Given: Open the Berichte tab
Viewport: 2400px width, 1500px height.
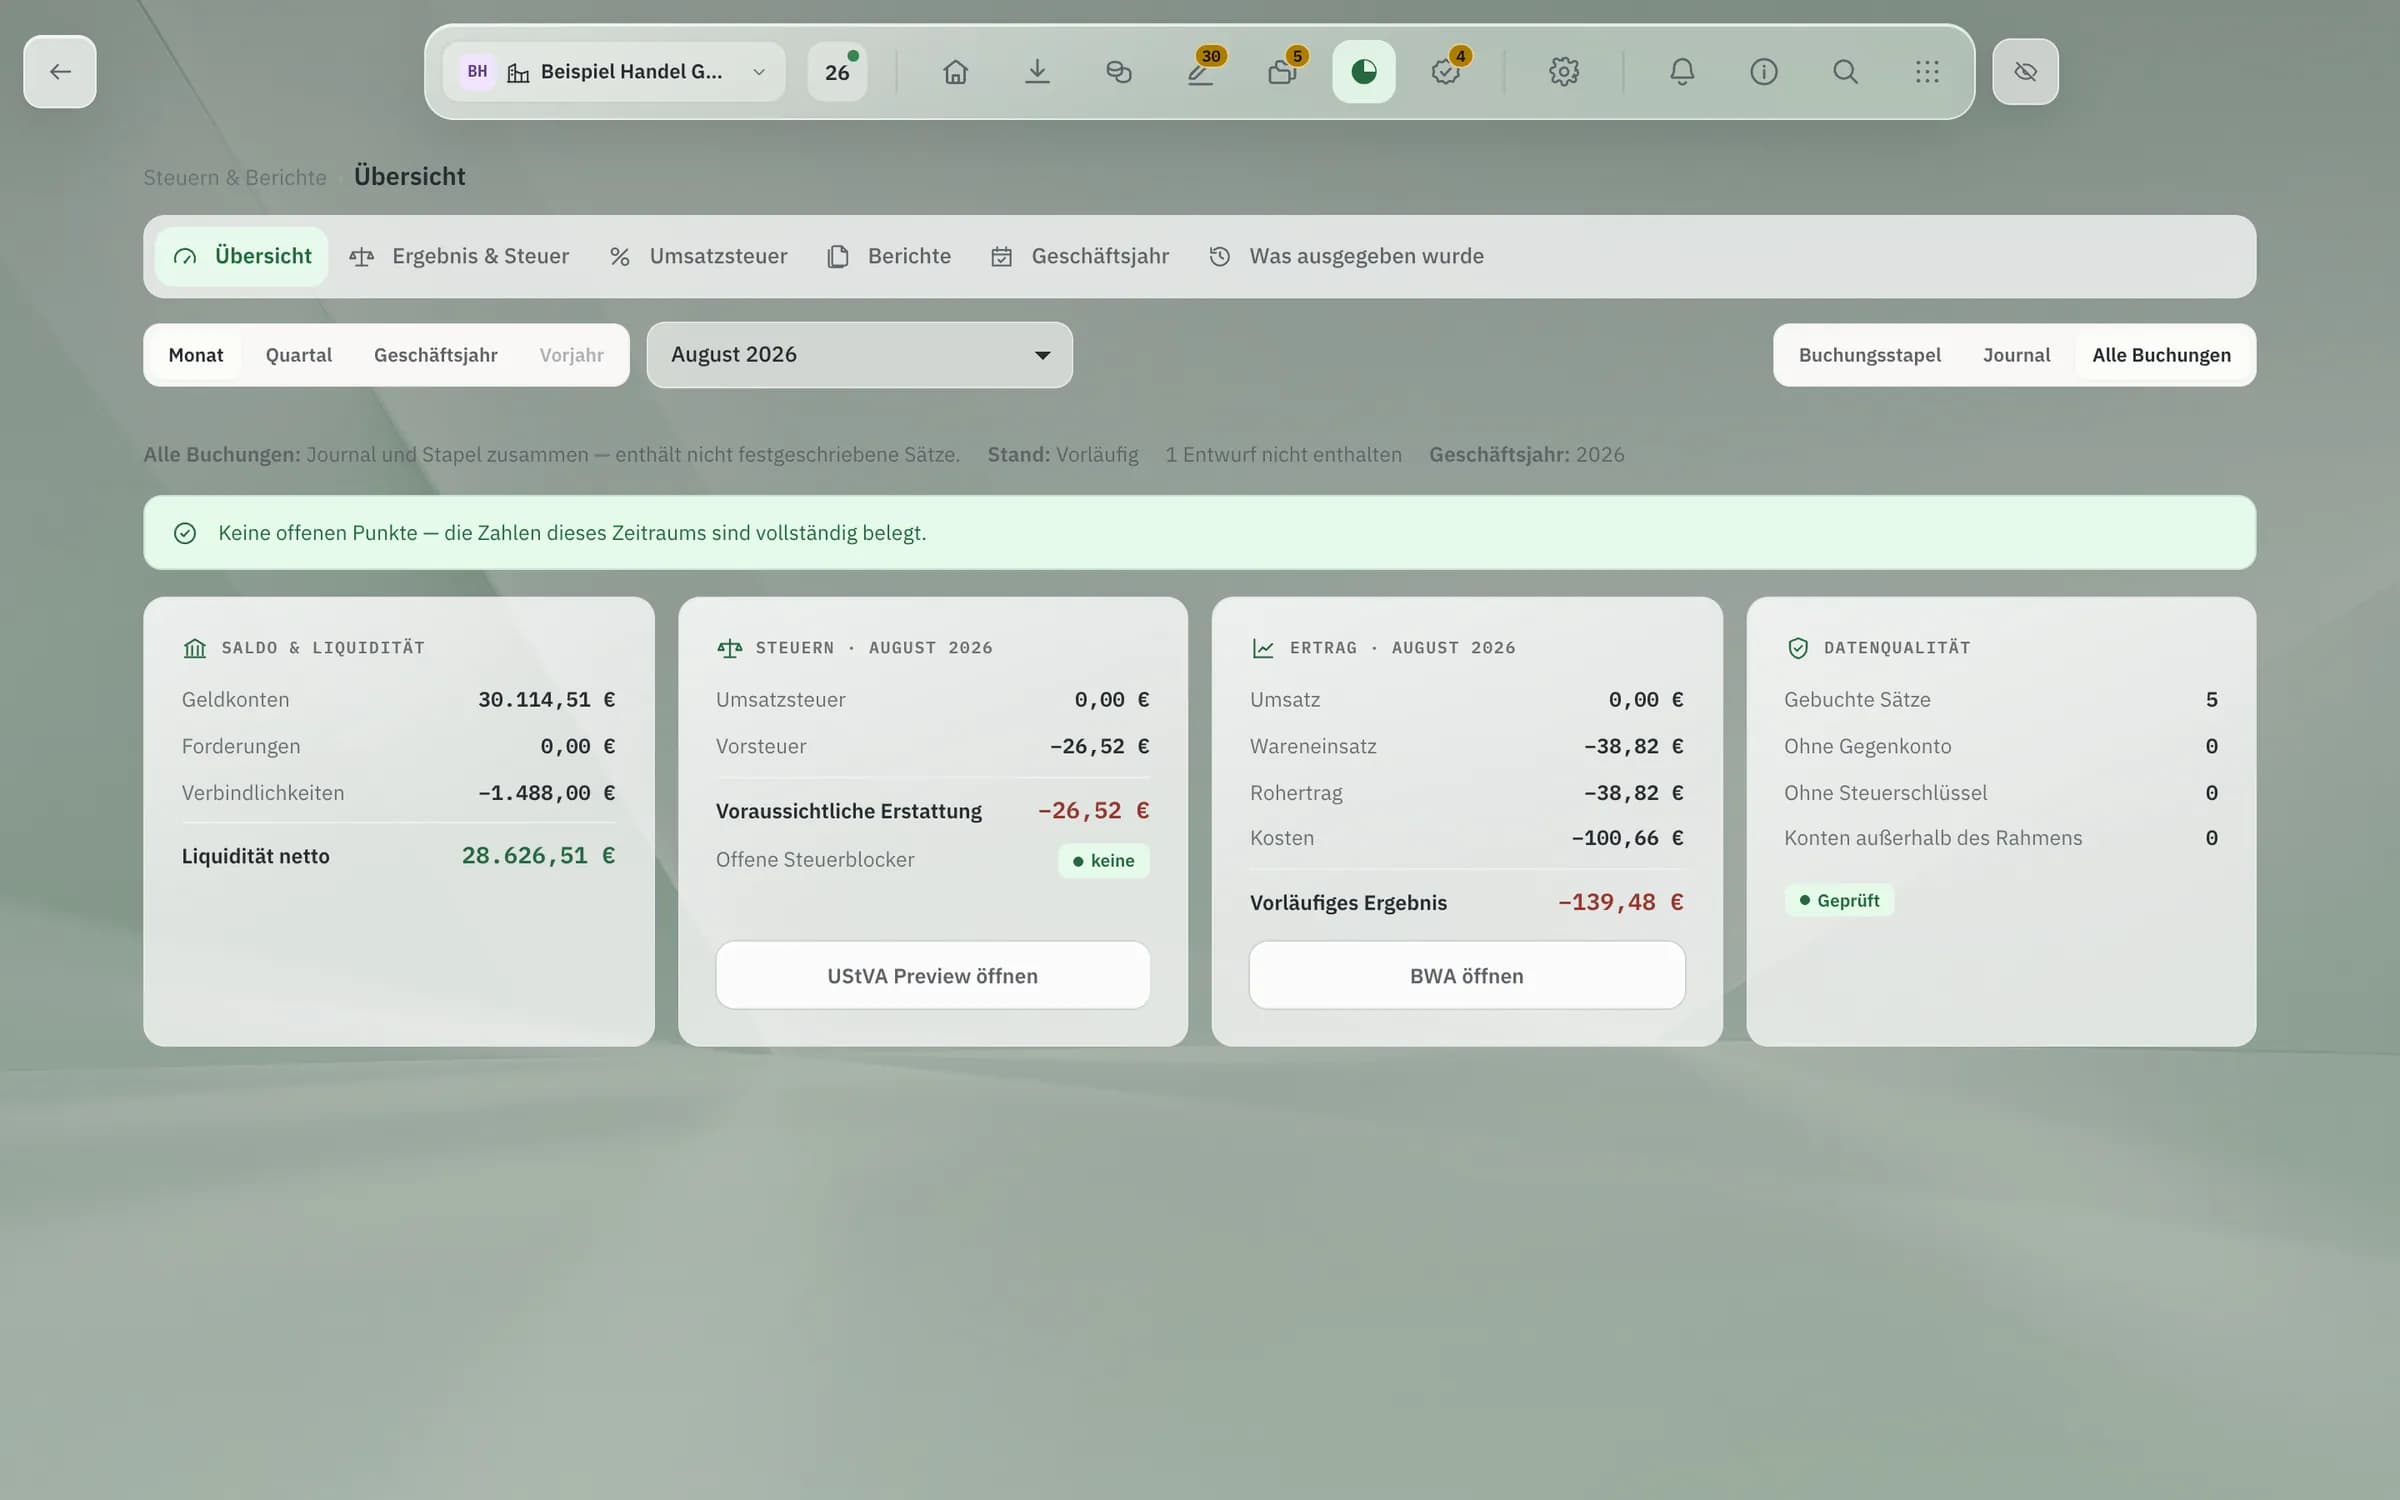Looking at the screenshot, I should 890,256.
